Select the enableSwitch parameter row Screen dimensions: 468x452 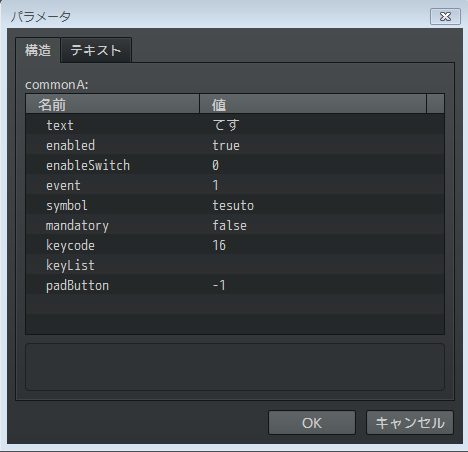click(x=235, y=164)
